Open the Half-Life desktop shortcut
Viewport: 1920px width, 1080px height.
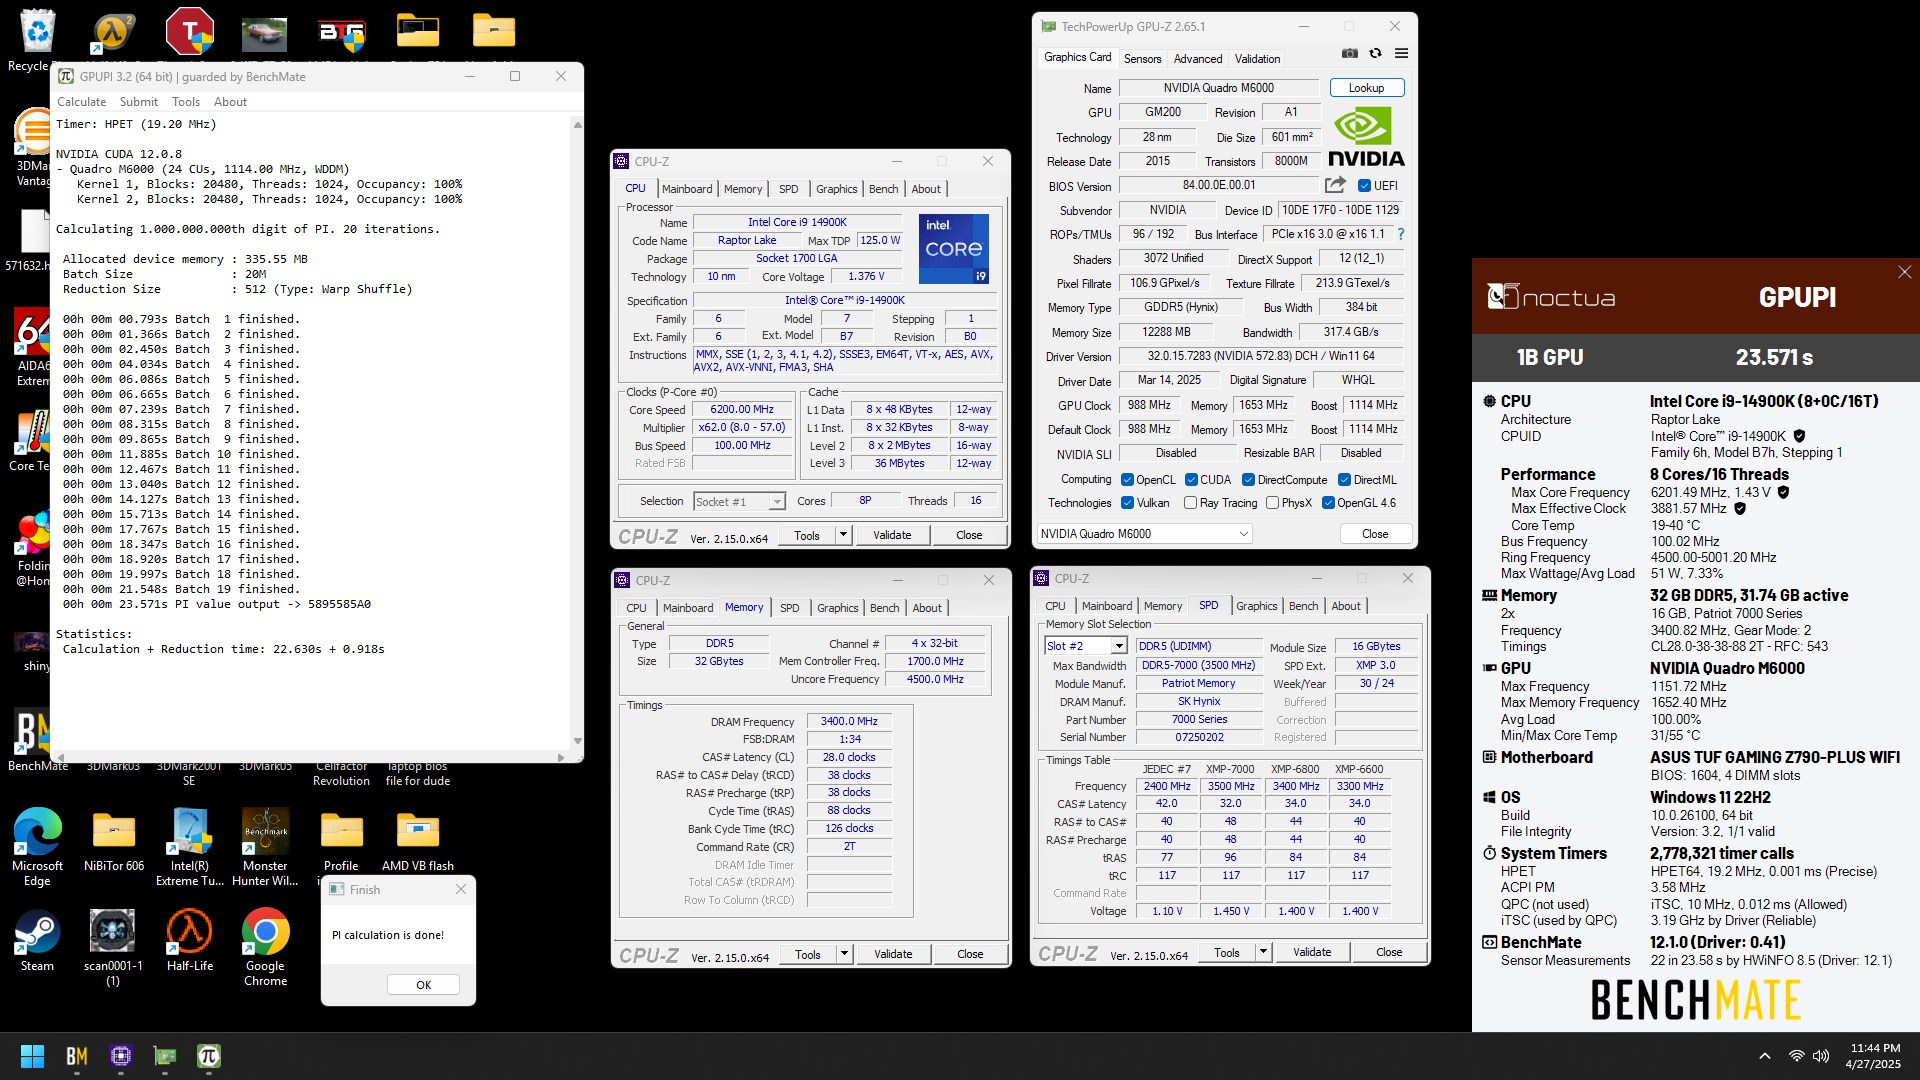point(189,940)
